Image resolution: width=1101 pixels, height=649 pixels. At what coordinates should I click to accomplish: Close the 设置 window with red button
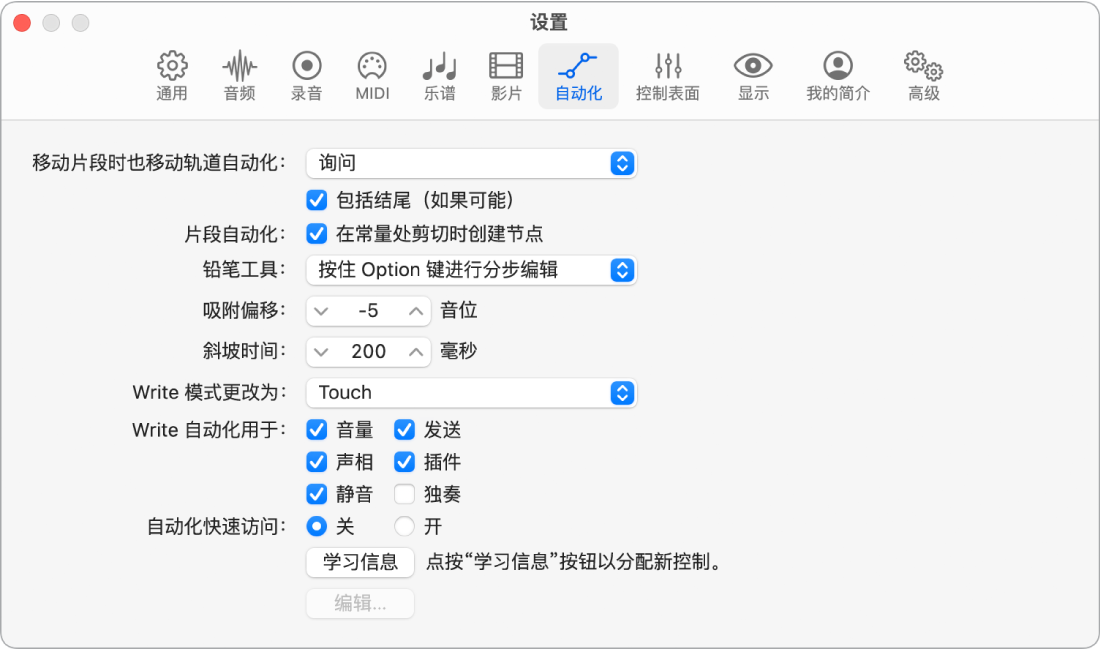tap(22, 22)
